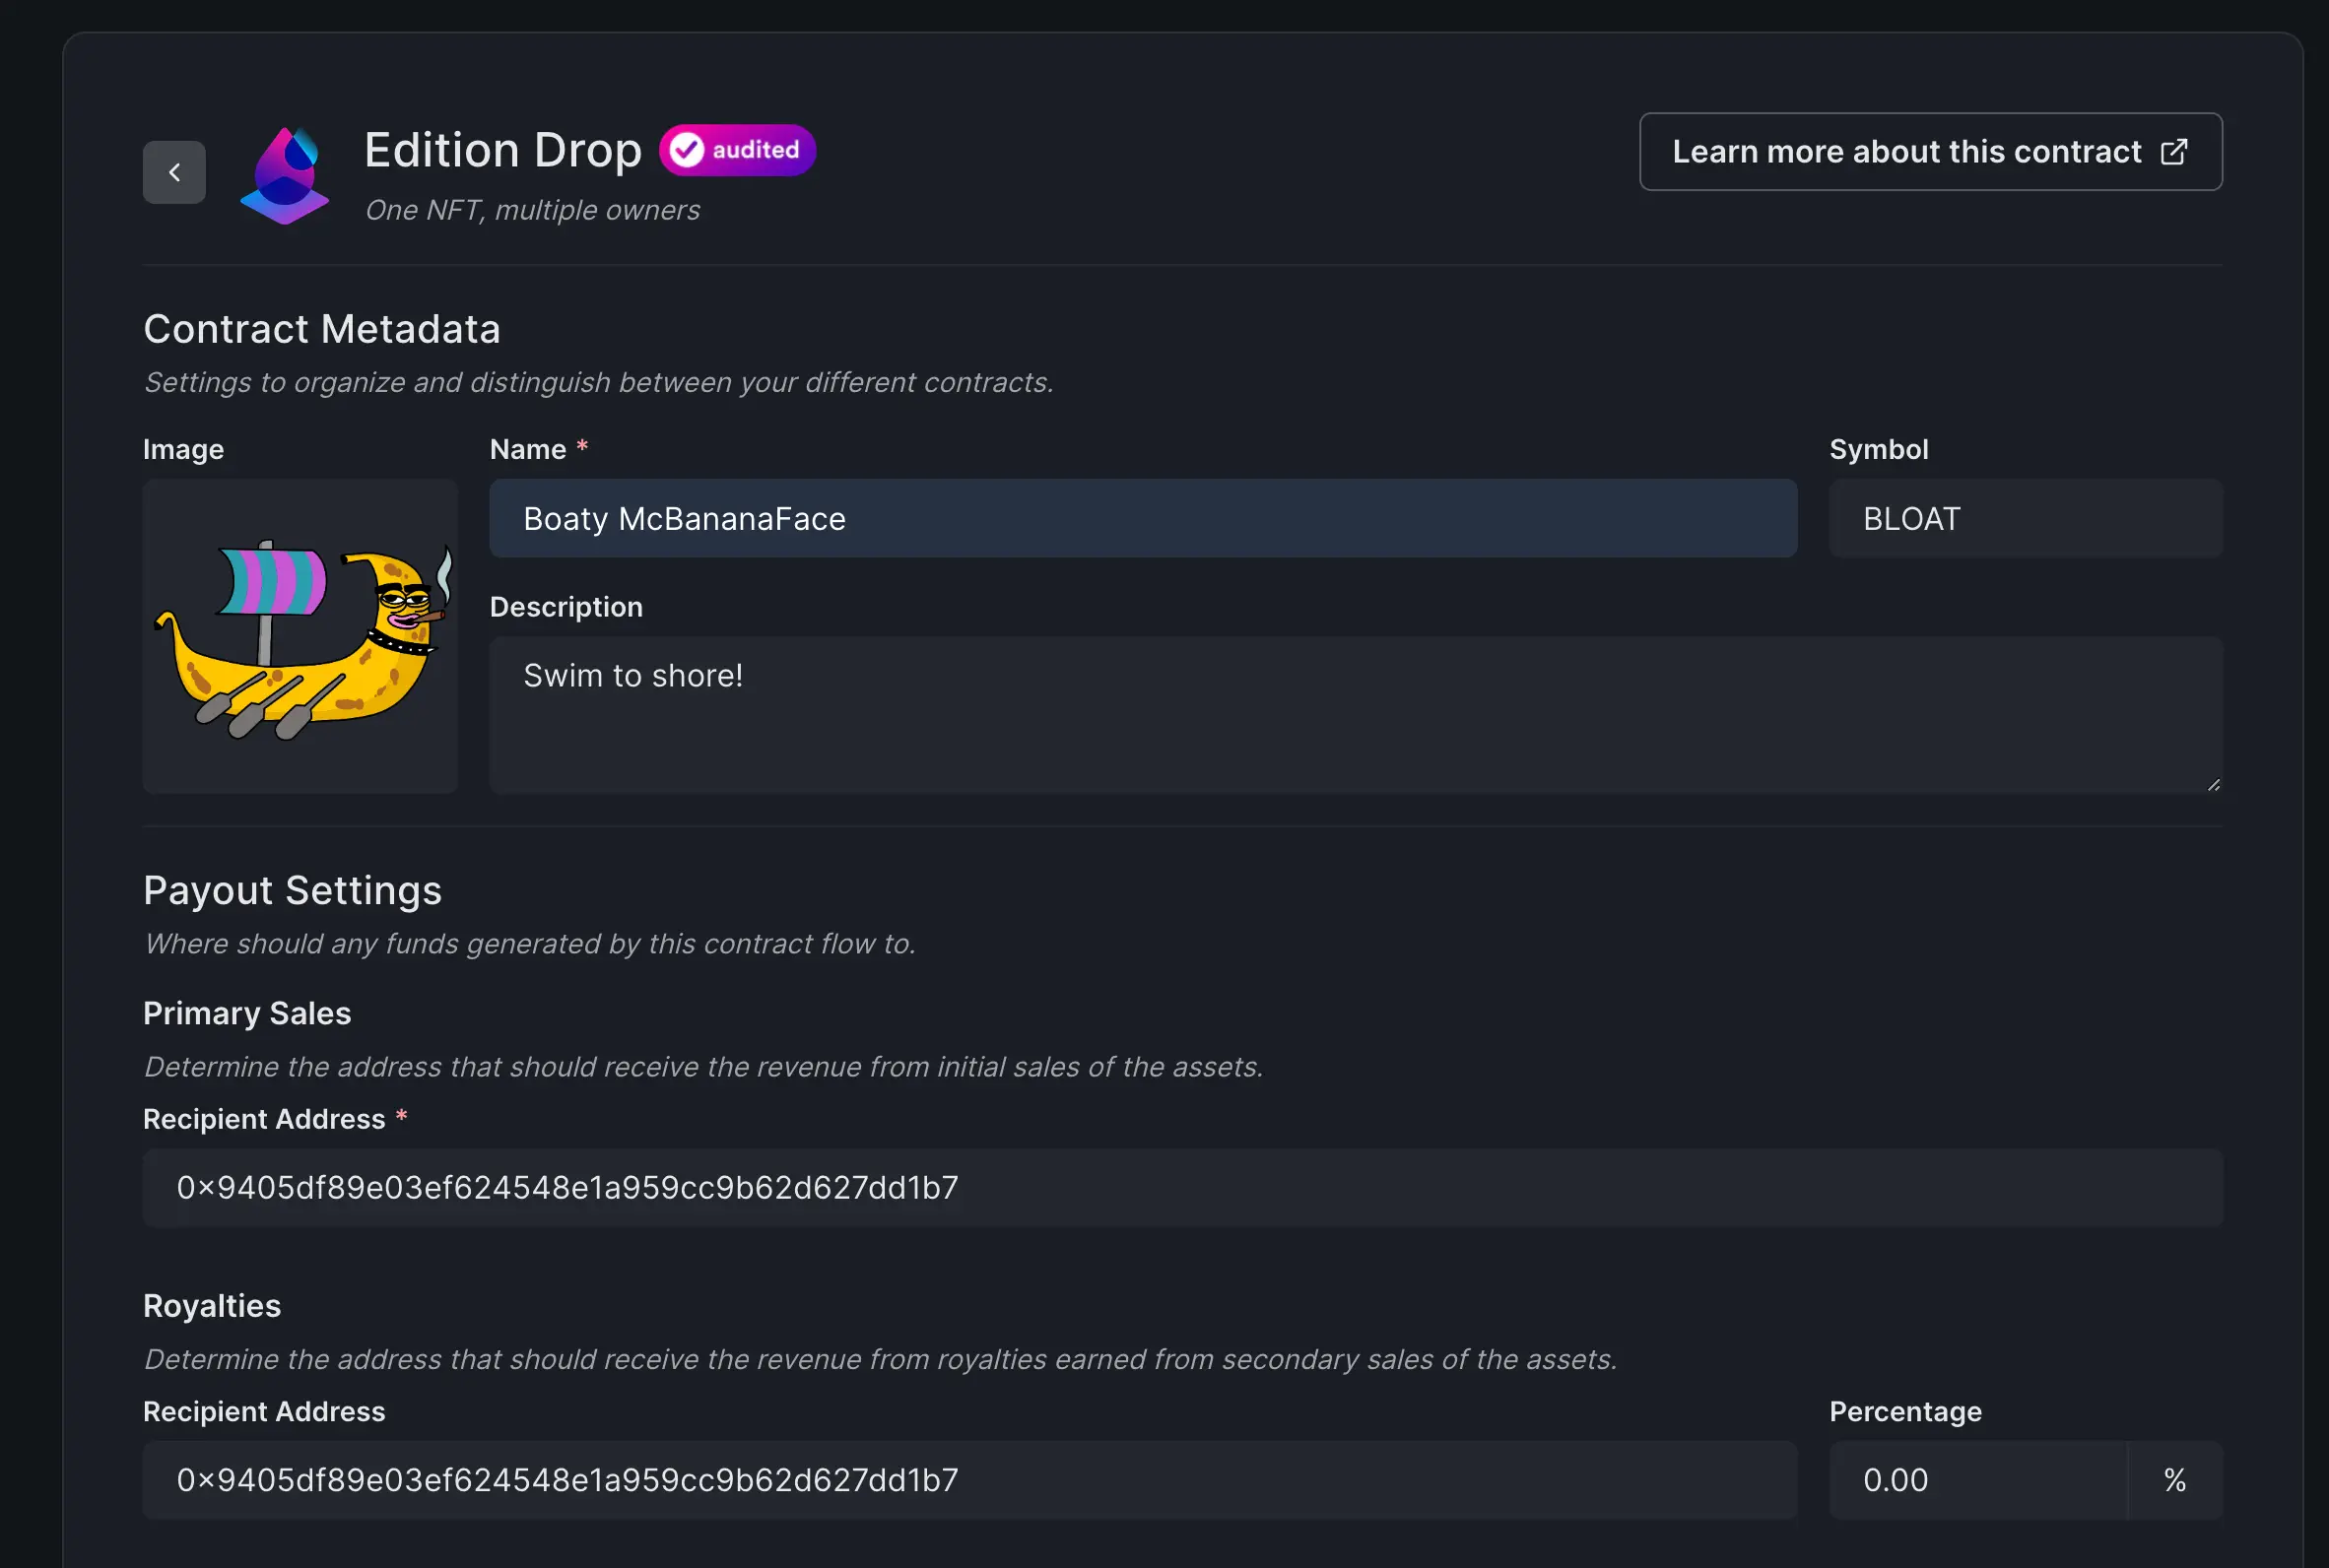
Task: Click the Symbol field label
Action: 1878,449
